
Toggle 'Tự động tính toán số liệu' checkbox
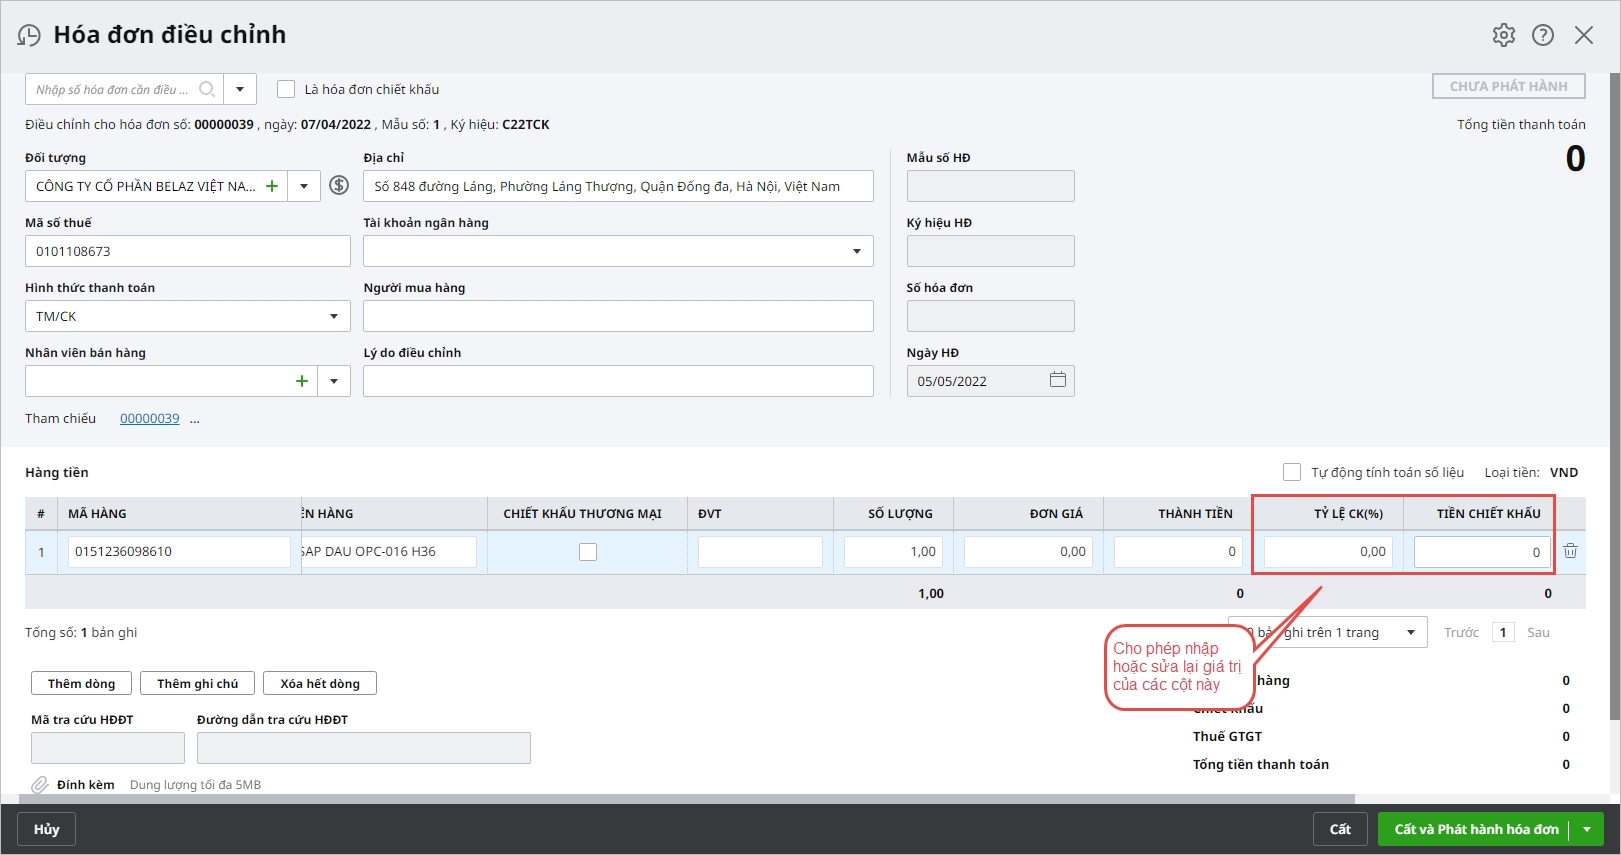(1292, 472)
